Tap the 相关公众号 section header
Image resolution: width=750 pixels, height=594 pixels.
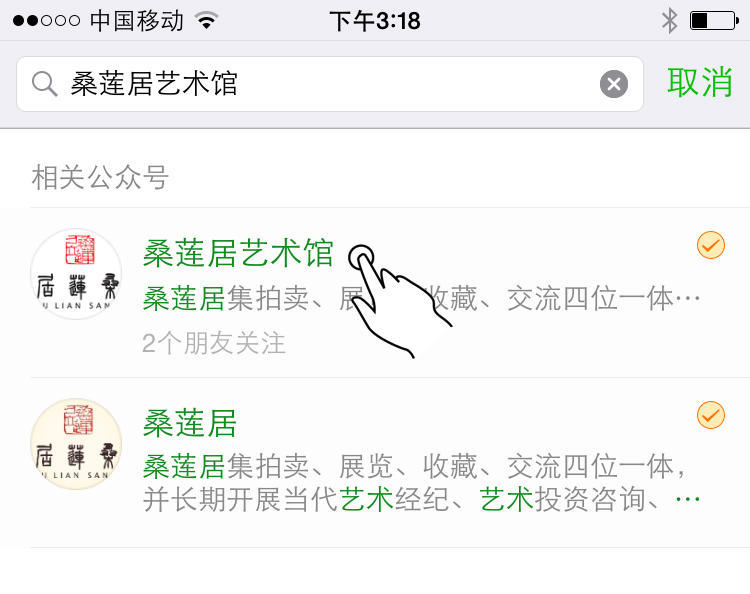pyautogui.click(x=100, y=177)
